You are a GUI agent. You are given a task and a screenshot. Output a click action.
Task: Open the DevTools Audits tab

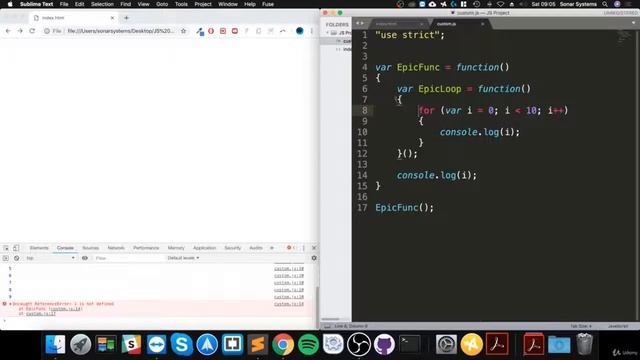pyautogui.click(x=256, y=248)
